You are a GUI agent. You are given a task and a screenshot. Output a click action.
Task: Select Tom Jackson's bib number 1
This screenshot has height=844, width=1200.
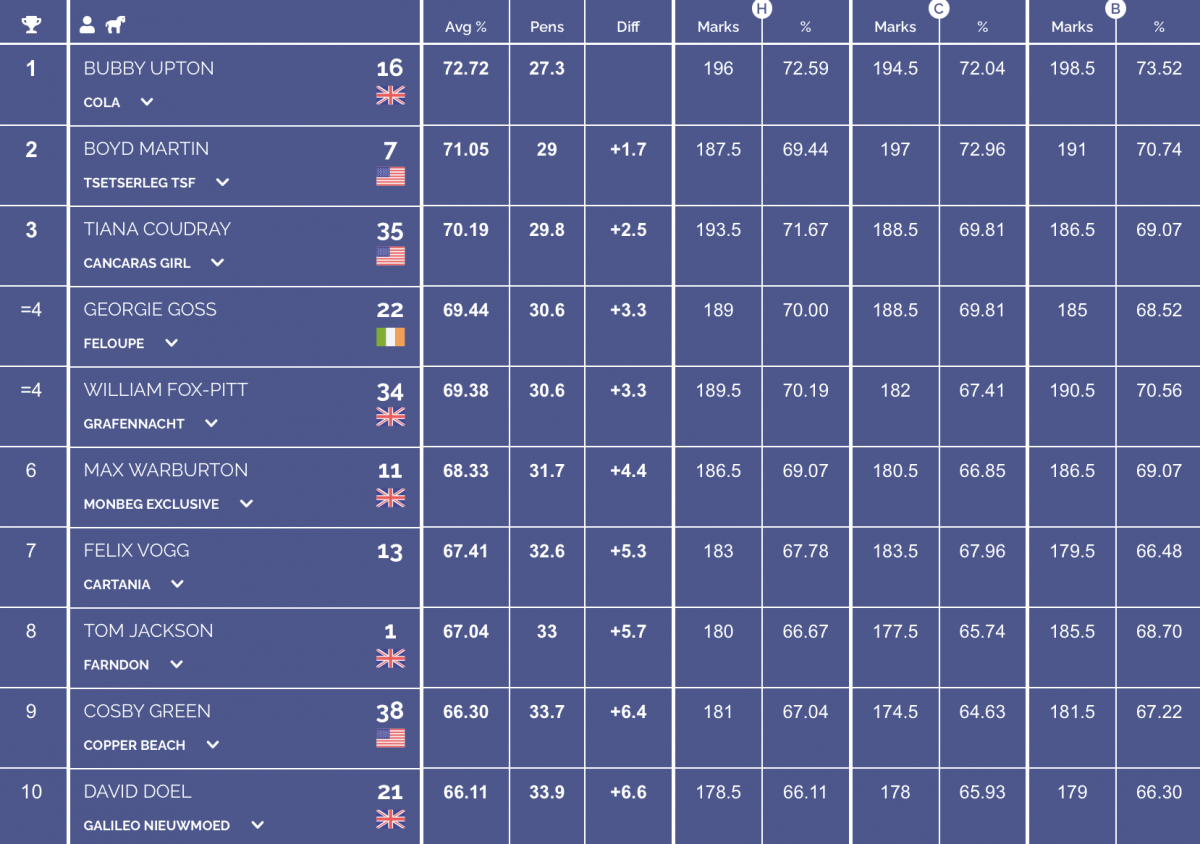[x=390, y=632]
